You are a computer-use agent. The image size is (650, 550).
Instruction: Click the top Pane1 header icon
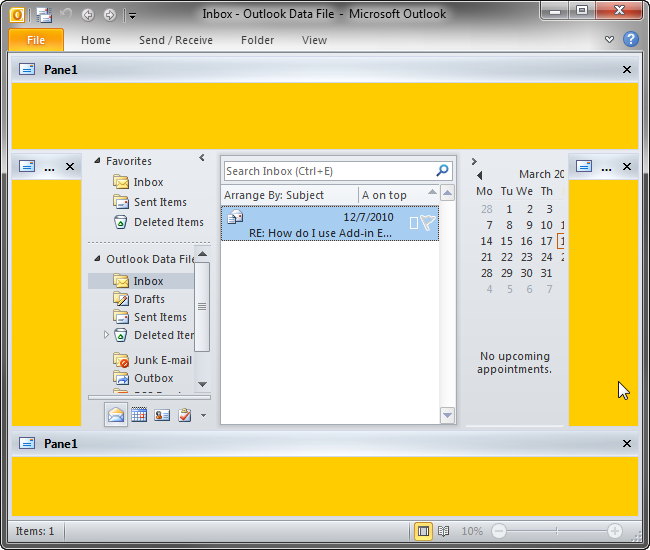pyautogui.click(x=27, y=69)
